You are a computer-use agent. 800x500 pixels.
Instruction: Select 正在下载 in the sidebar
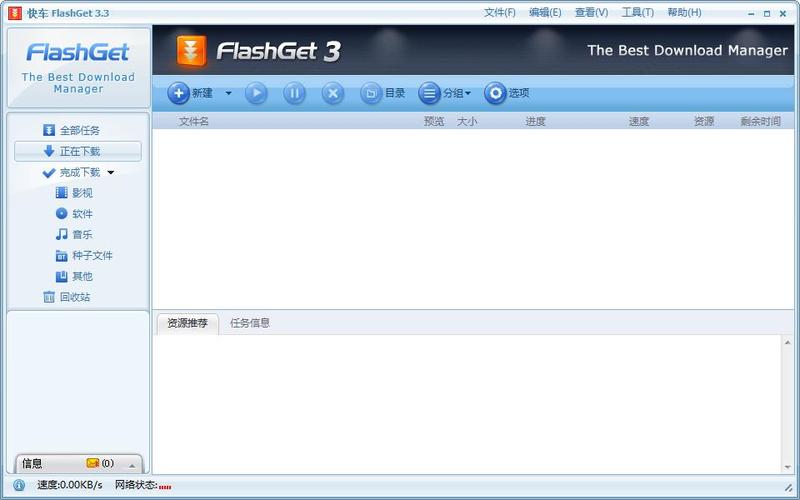coord(78,152)
